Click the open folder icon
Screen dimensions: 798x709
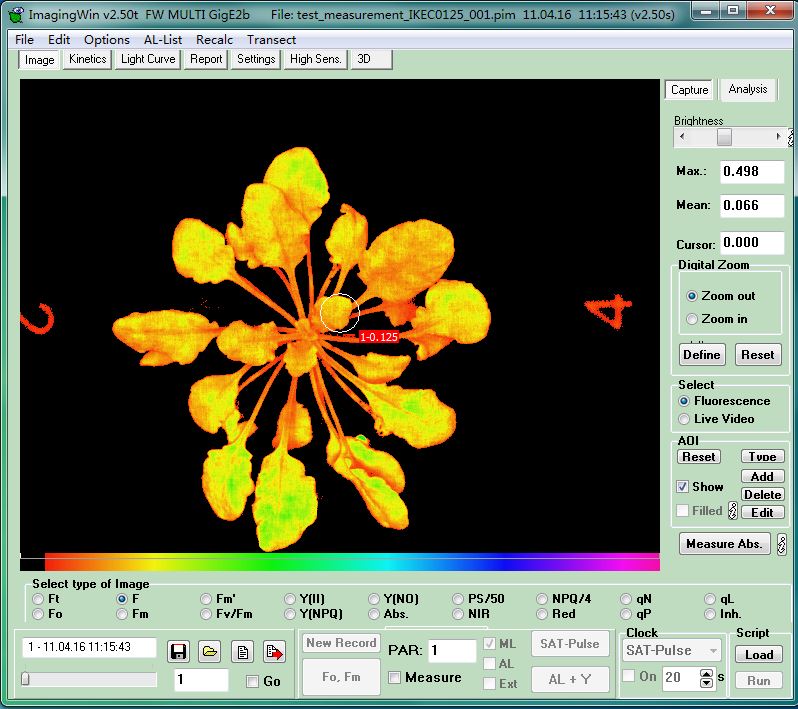pos(209,652)
